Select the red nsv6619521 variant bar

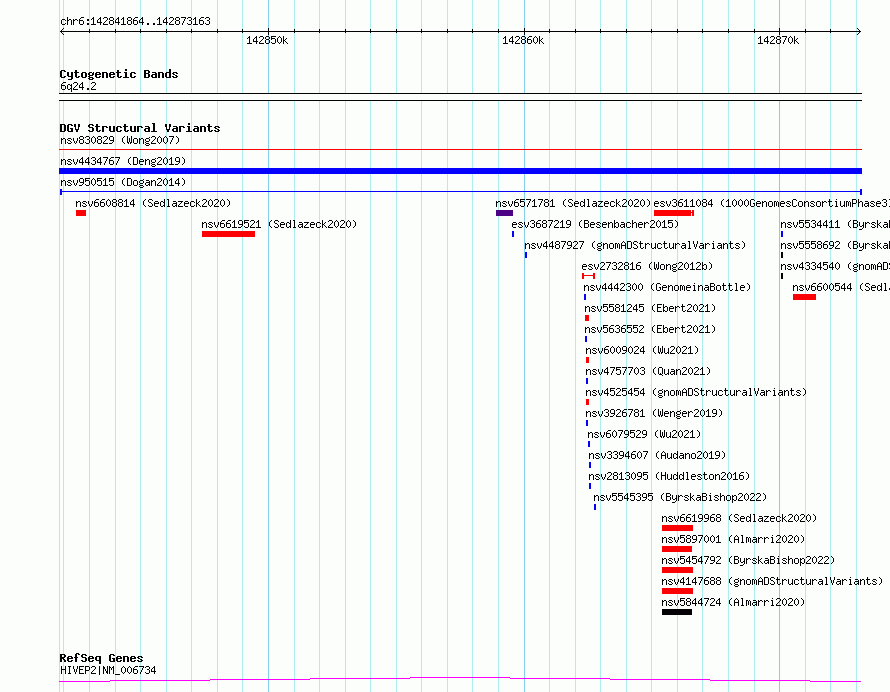228,234
